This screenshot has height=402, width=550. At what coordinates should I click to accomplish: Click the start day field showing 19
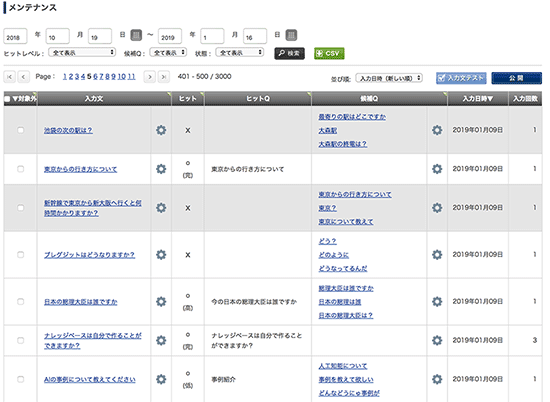[100, 36]
